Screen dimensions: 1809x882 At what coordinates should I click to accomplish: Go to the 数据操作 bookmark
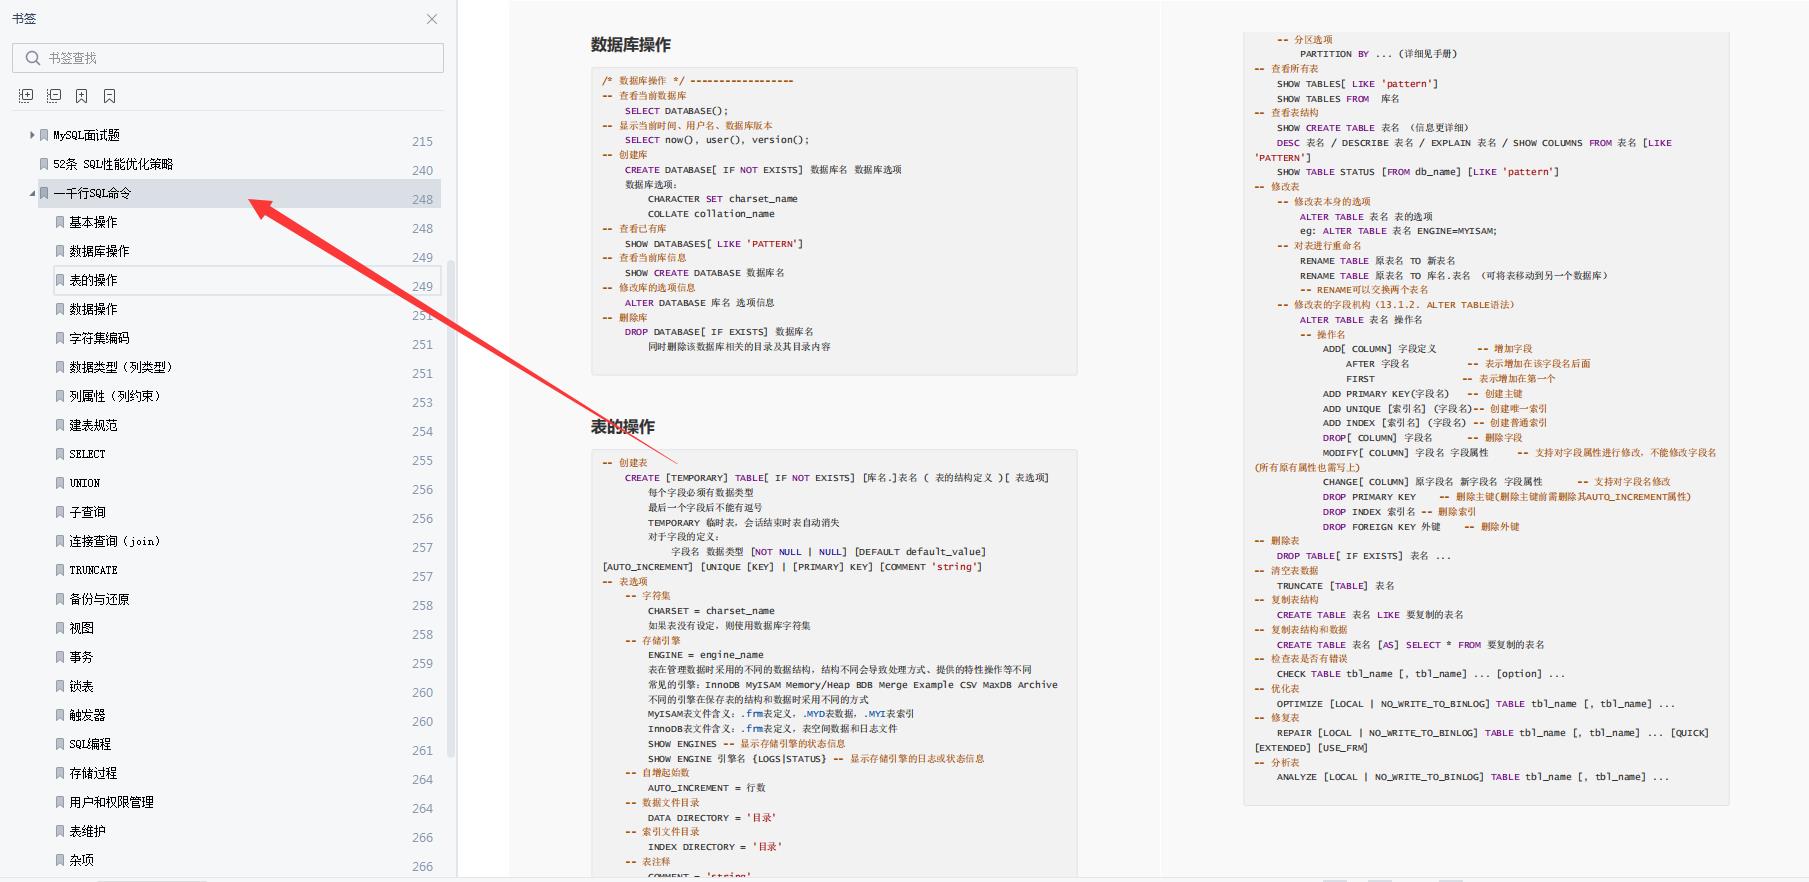tap(93, 309)
